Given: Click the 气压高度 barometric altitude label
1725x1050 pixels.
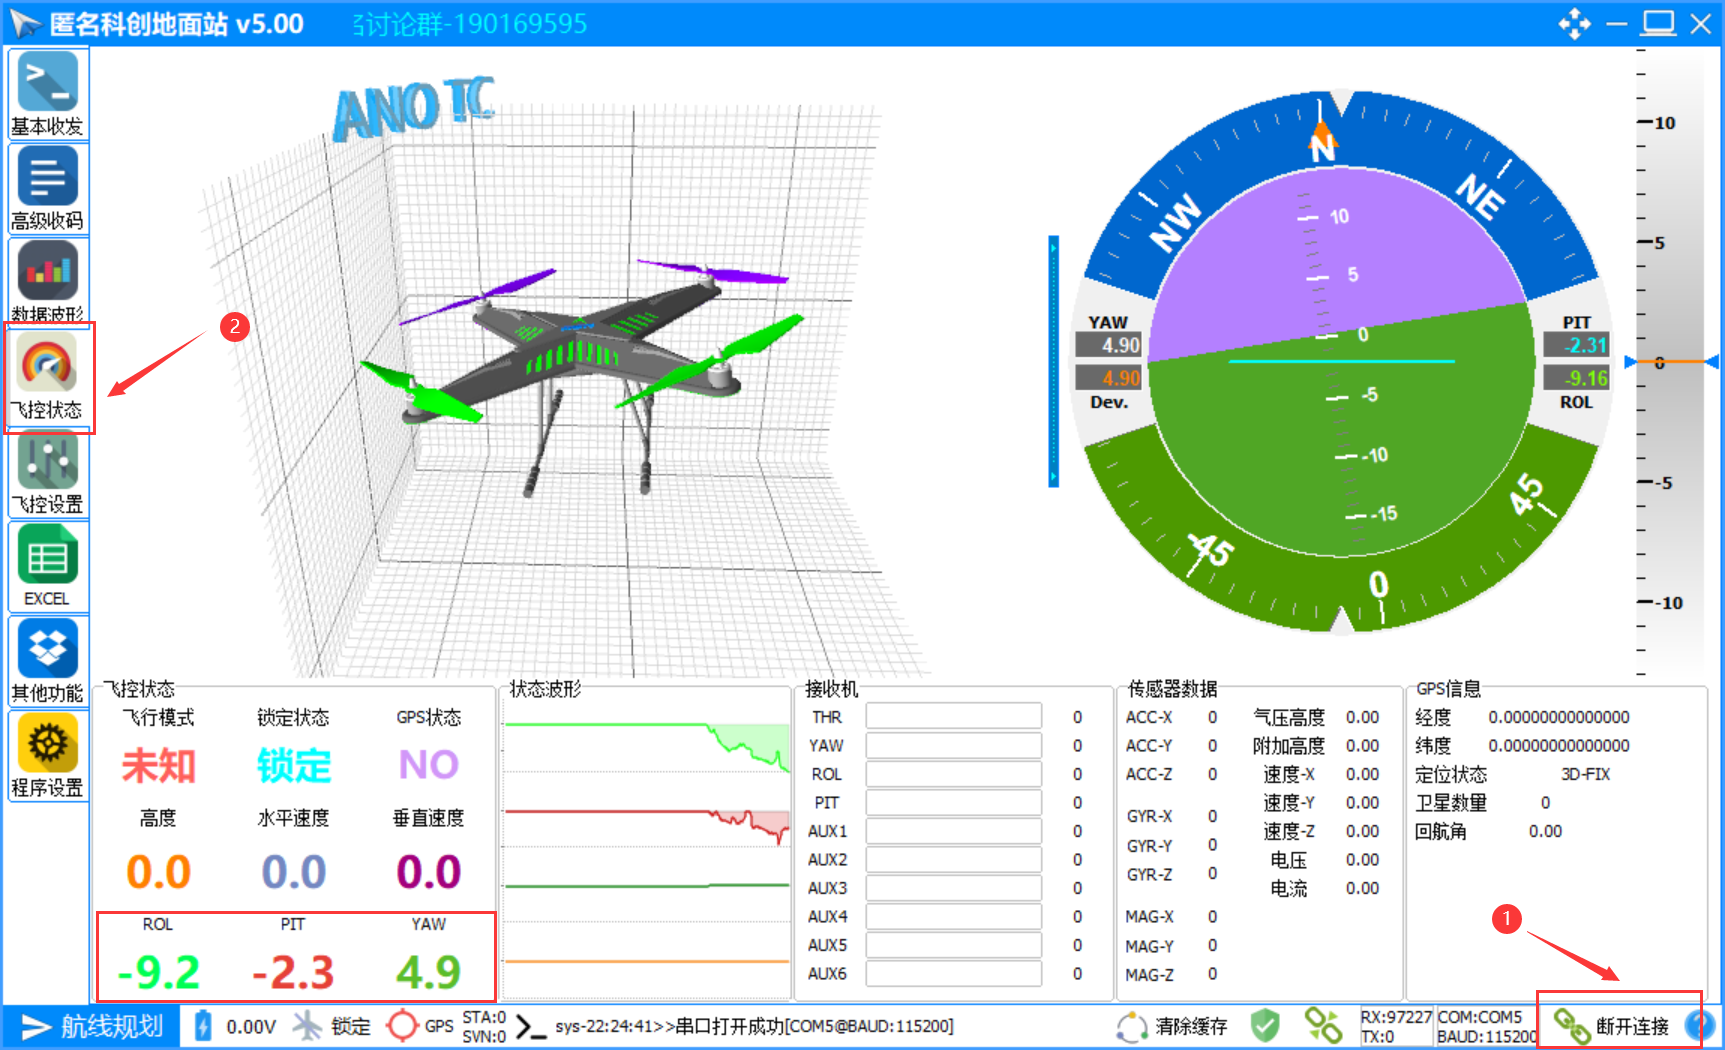Looking at the screenshot, I should coord(1289,717).
